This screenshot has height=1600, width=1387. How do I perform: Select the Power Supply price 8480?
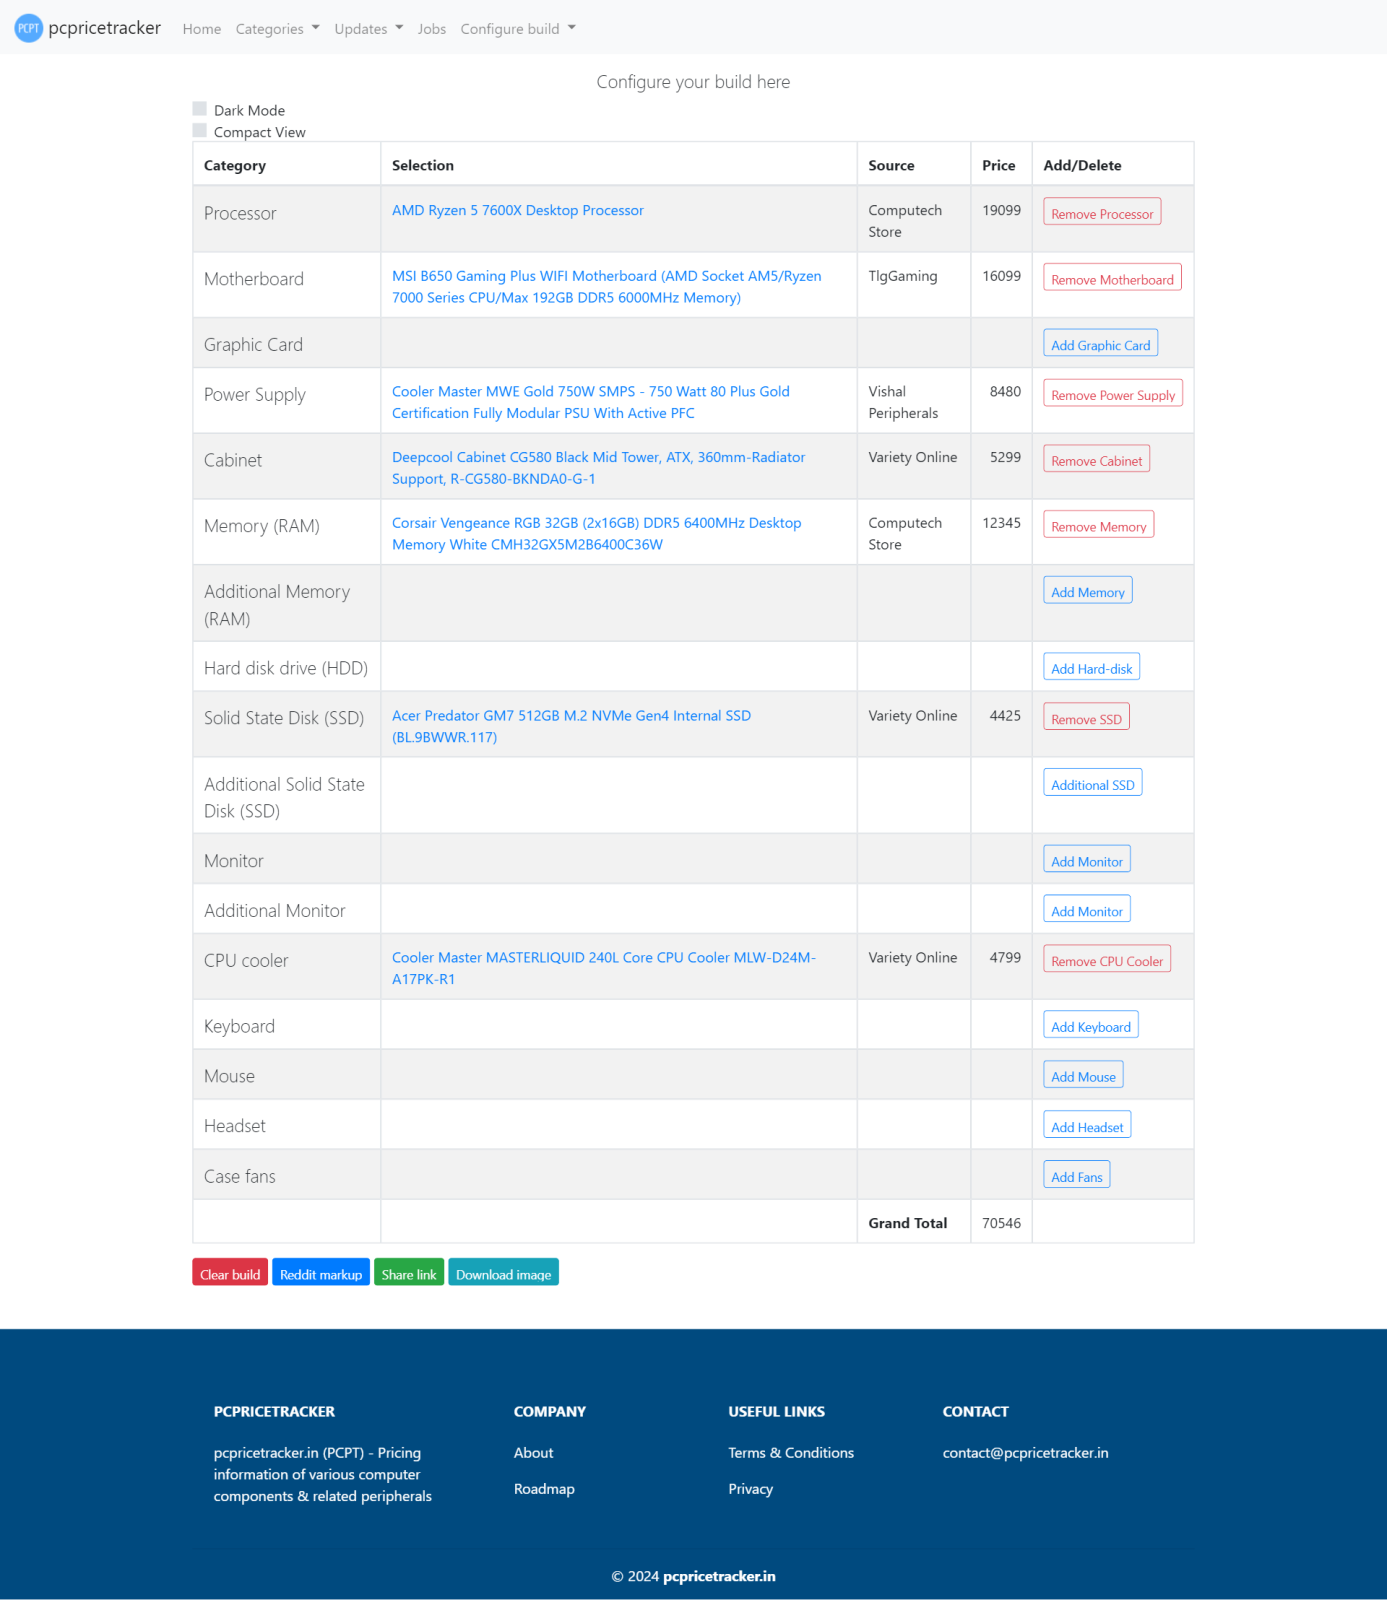pyautogui.click(x=1005, y=391)
